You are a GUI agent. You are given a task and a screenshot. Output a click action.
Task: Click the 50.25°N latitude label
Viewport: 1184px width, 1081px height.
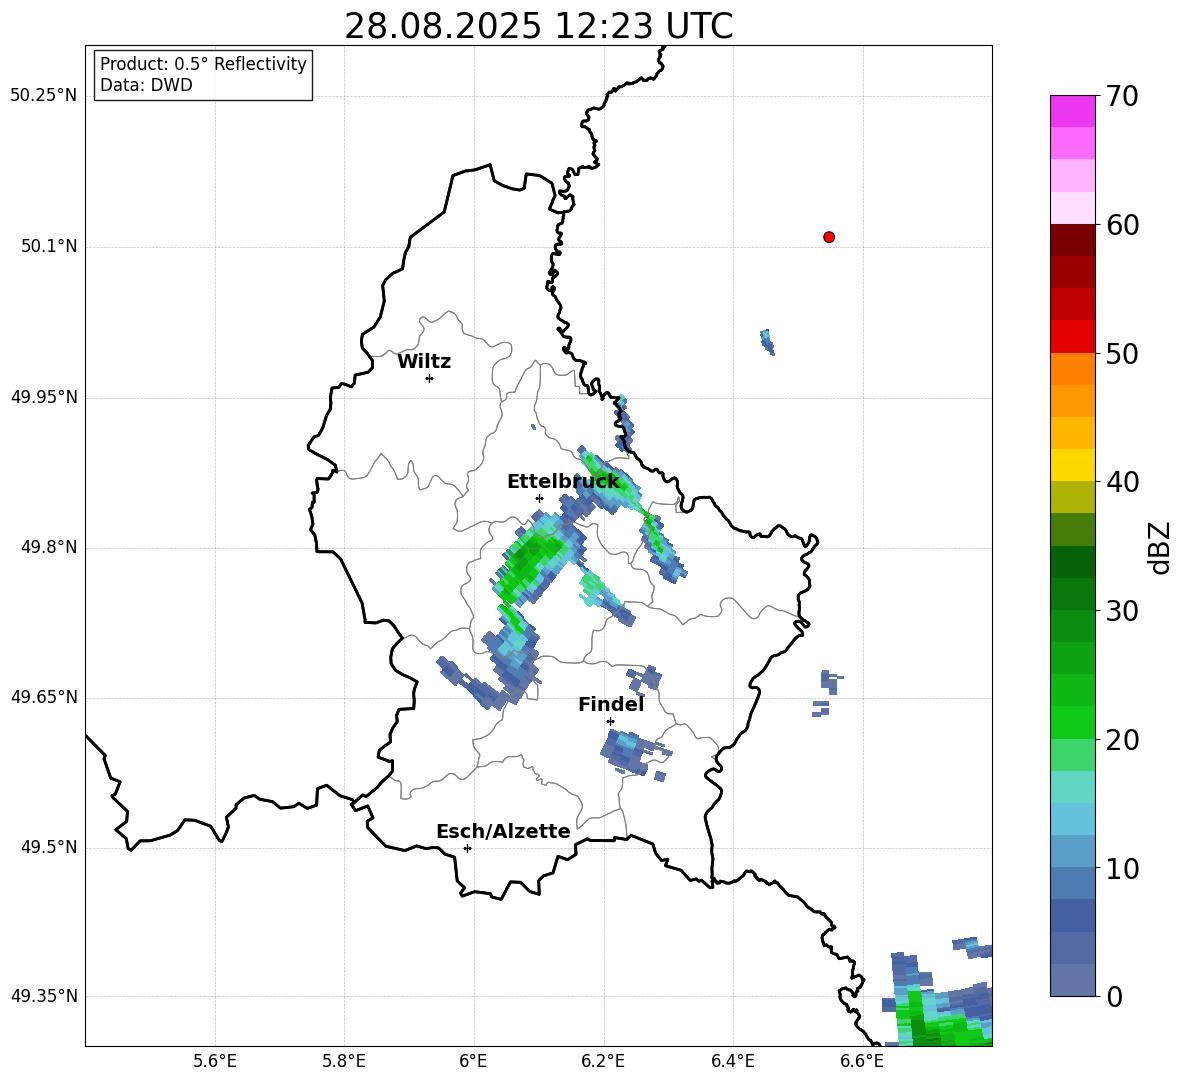[x=43, y=96]
